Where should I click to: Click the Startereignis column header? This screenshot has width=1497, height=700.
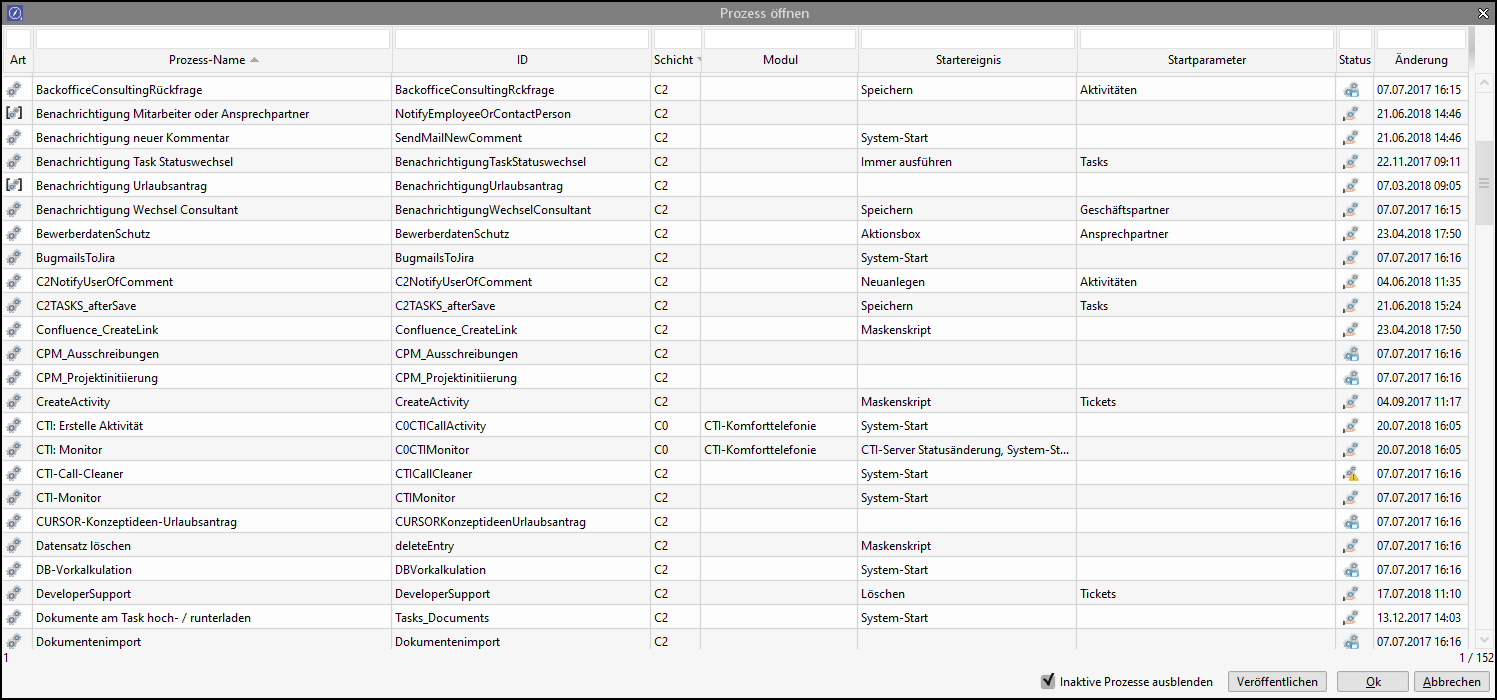pyautogui.click(x=967, y=60)
